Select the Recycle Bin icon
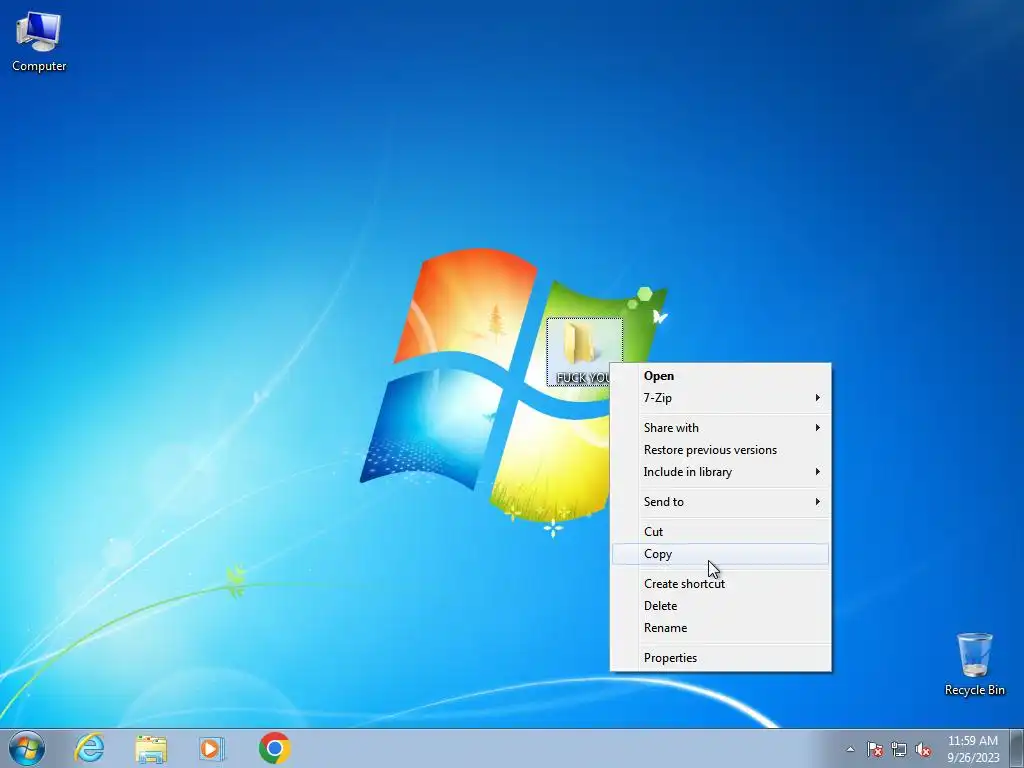 coord(974,664)
